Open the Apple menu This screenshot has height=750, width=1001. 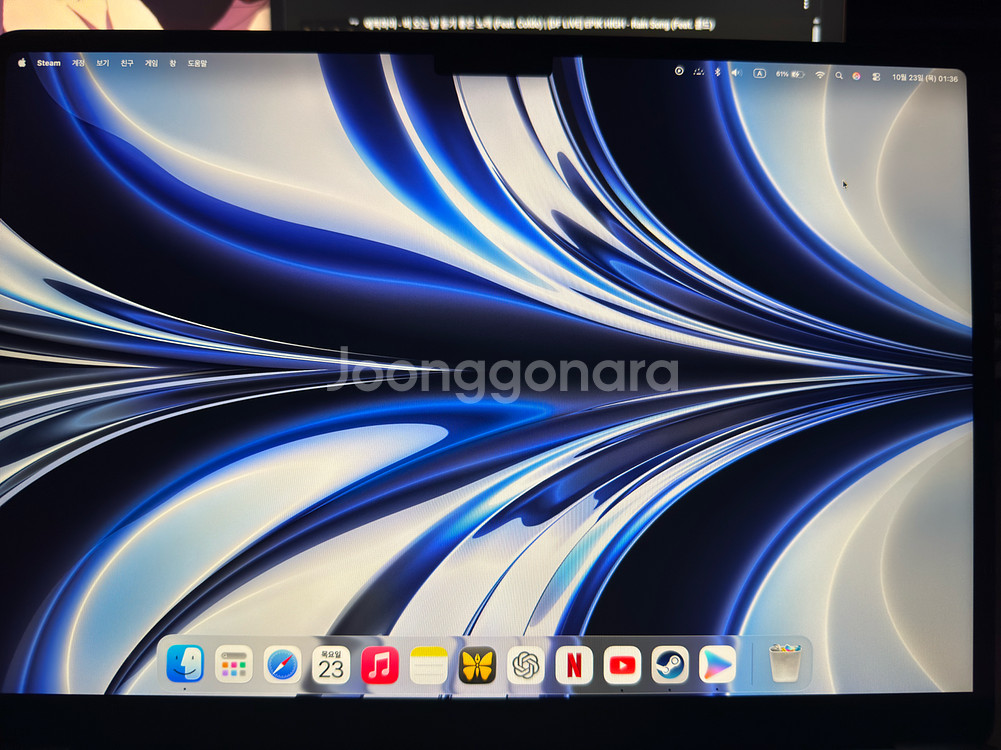[21, 63]
